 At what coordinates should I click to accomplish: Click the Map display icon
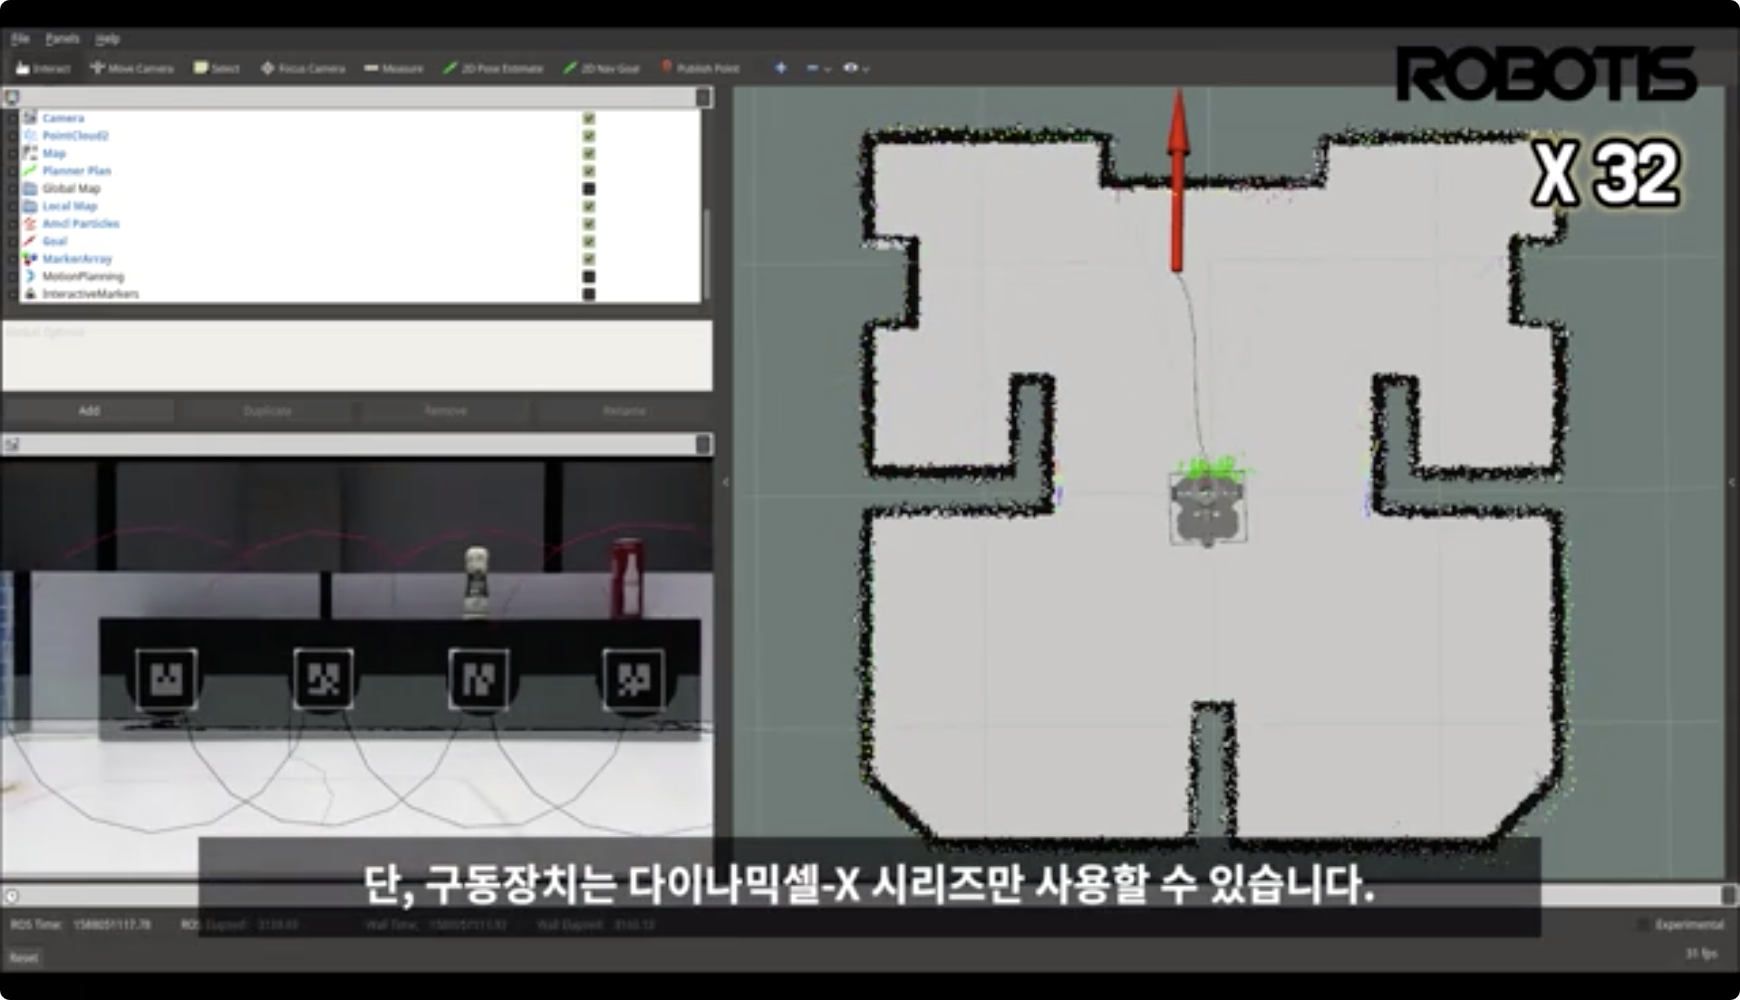(30, 153)
